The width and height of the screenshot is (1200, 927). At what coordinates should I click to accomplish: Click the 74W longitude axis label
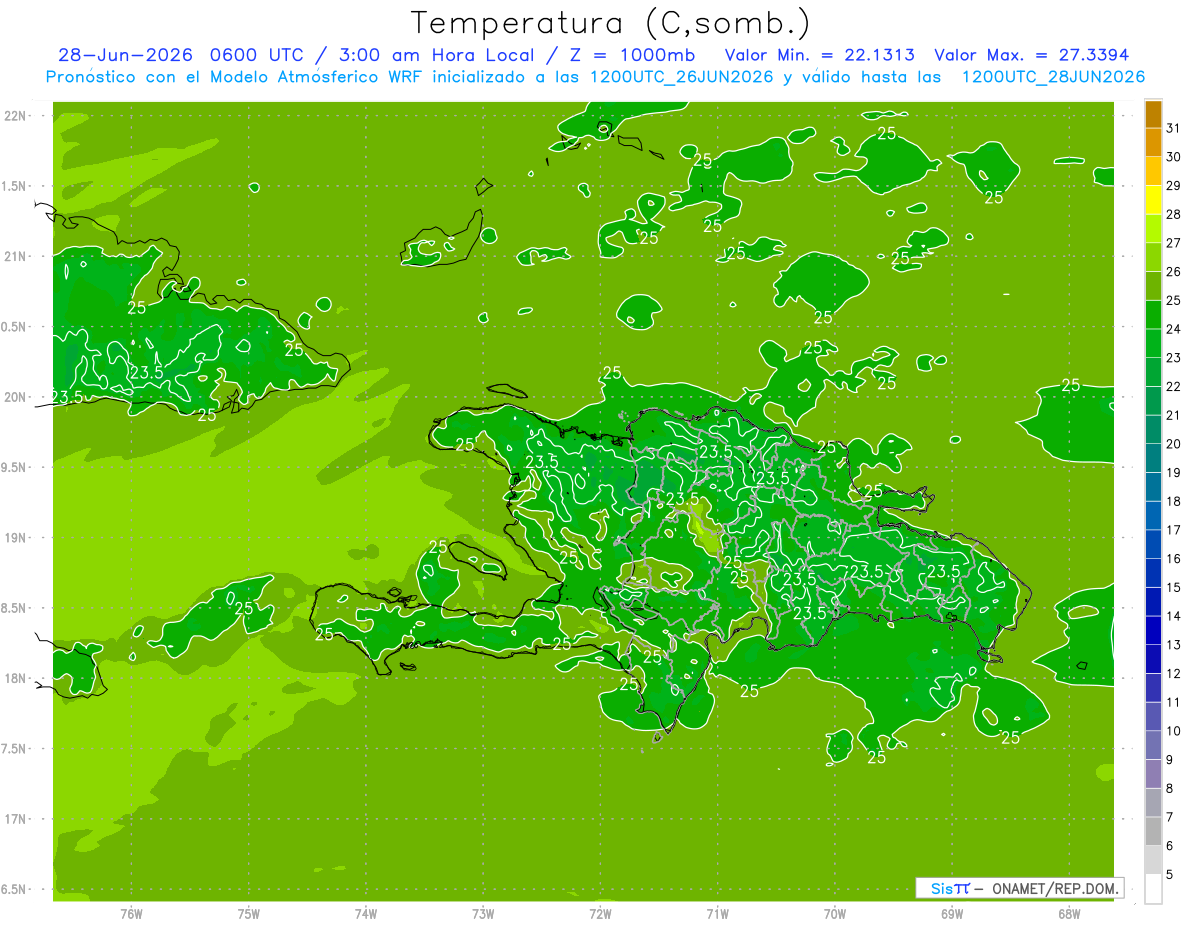point(366,914)
